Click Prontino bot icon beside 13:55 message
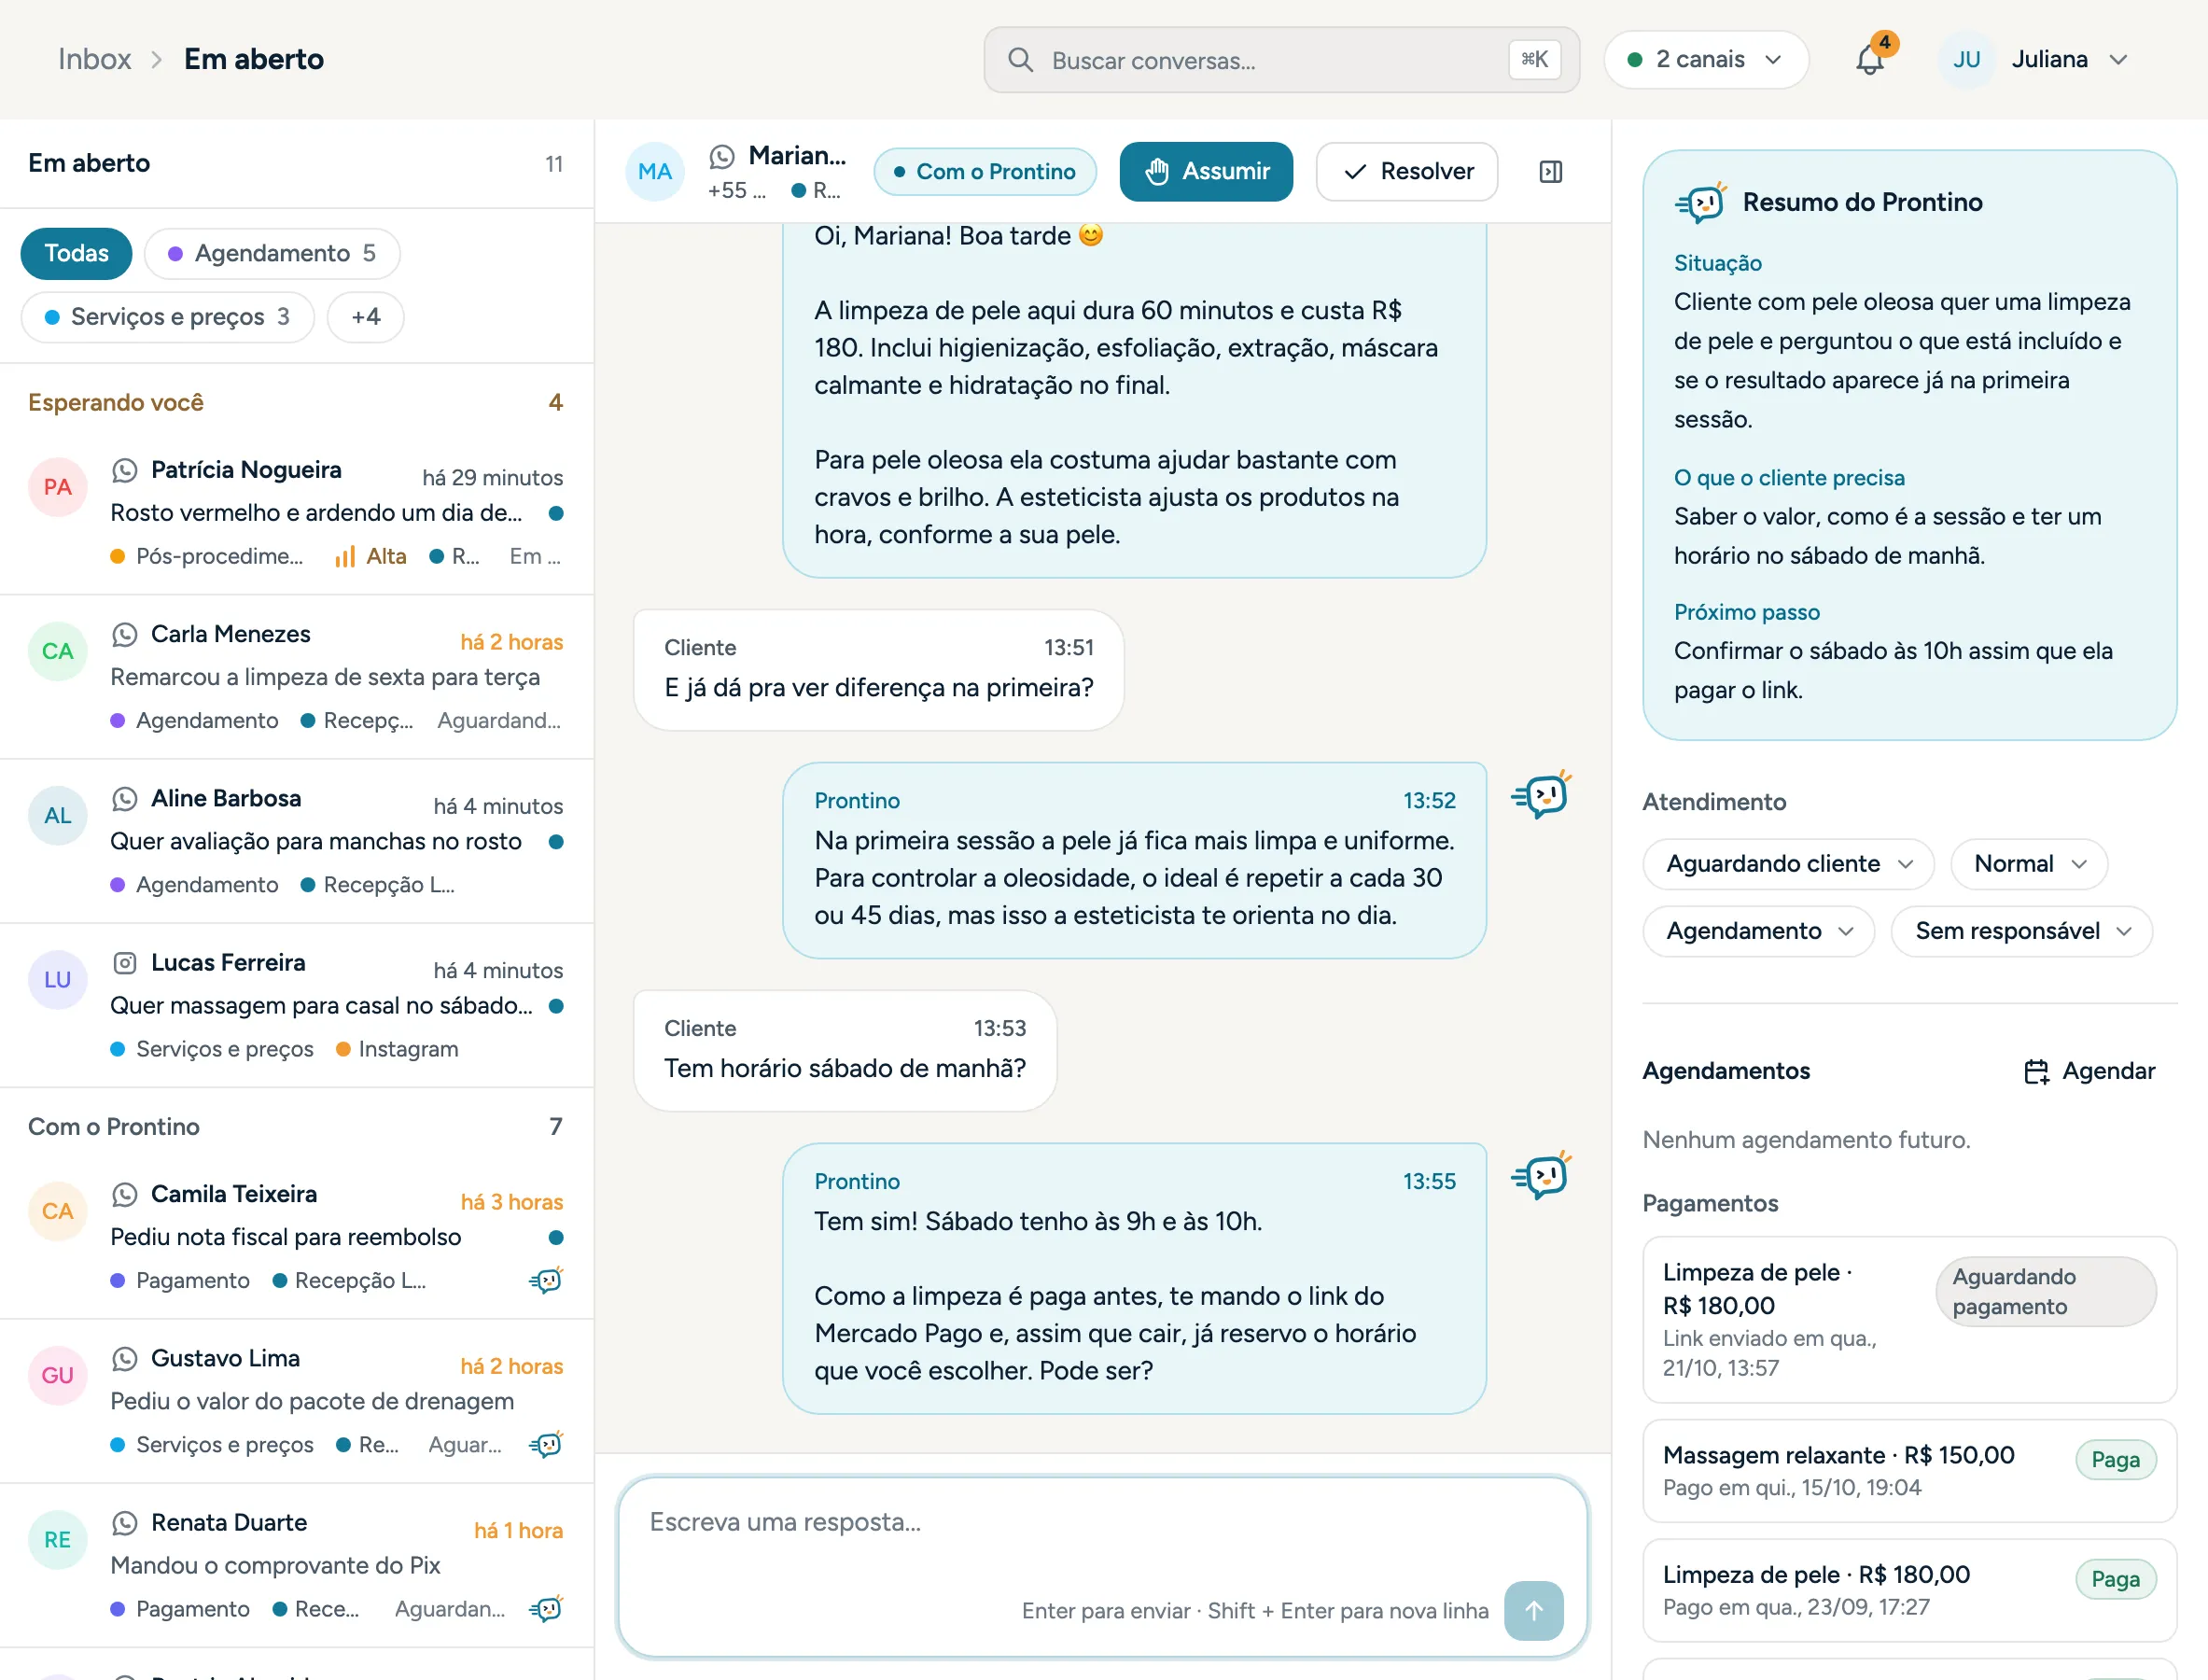Image resolution: width=2208 pixels, height=1680 pixels. (x=1541, y=1176)
